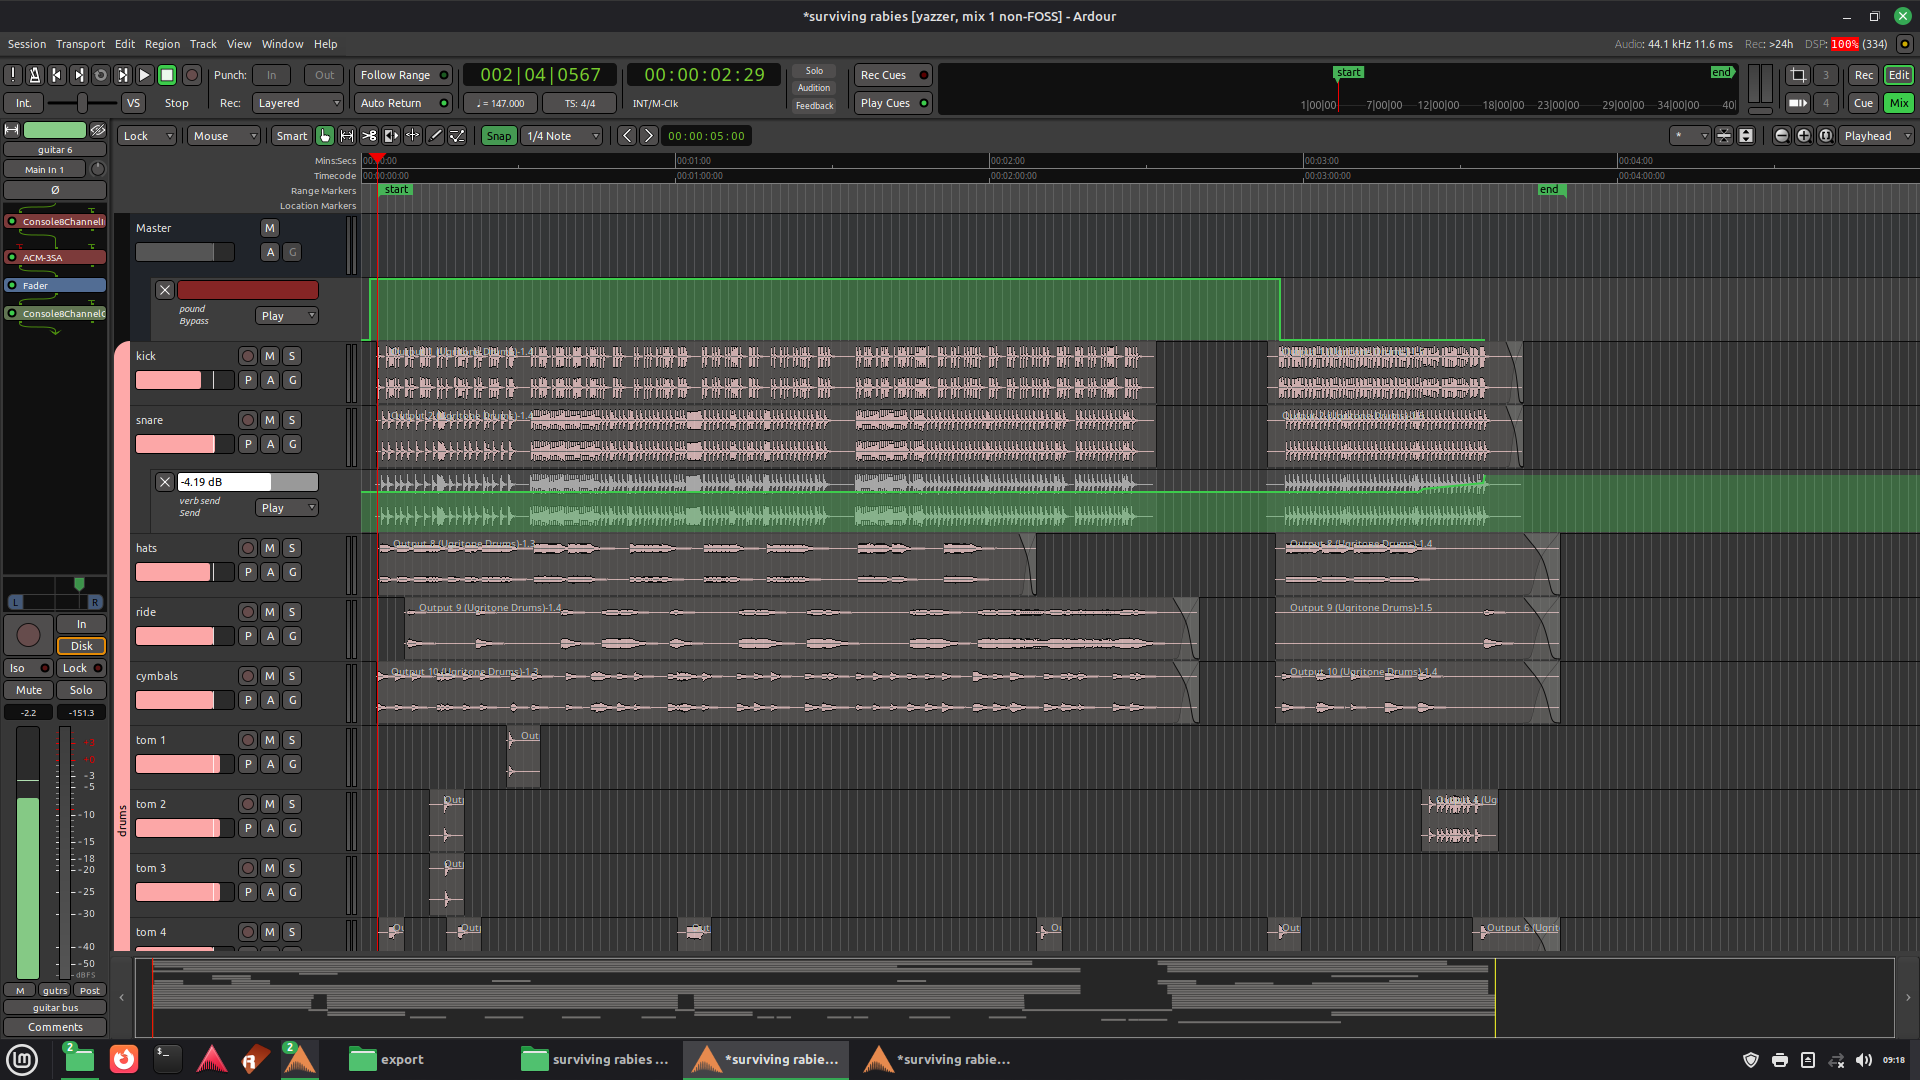Click the Comments button in mixer strip
1920x1080 pixels.
click(55, 1027)
